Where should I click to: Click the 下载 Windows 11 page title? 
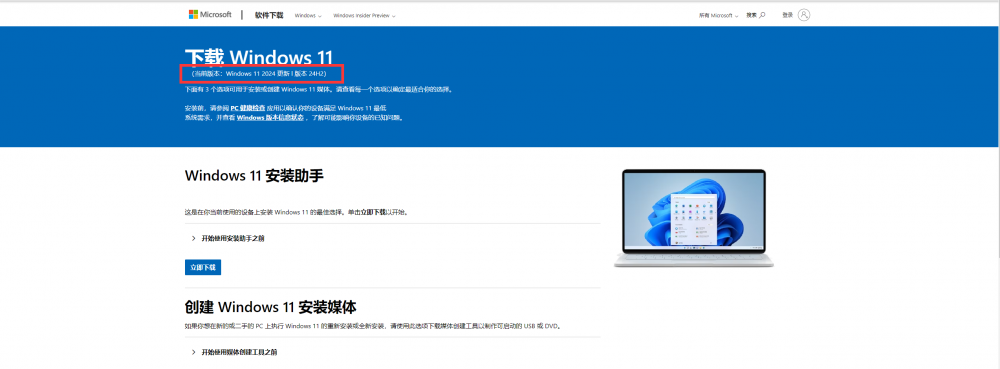click(259, 57)
